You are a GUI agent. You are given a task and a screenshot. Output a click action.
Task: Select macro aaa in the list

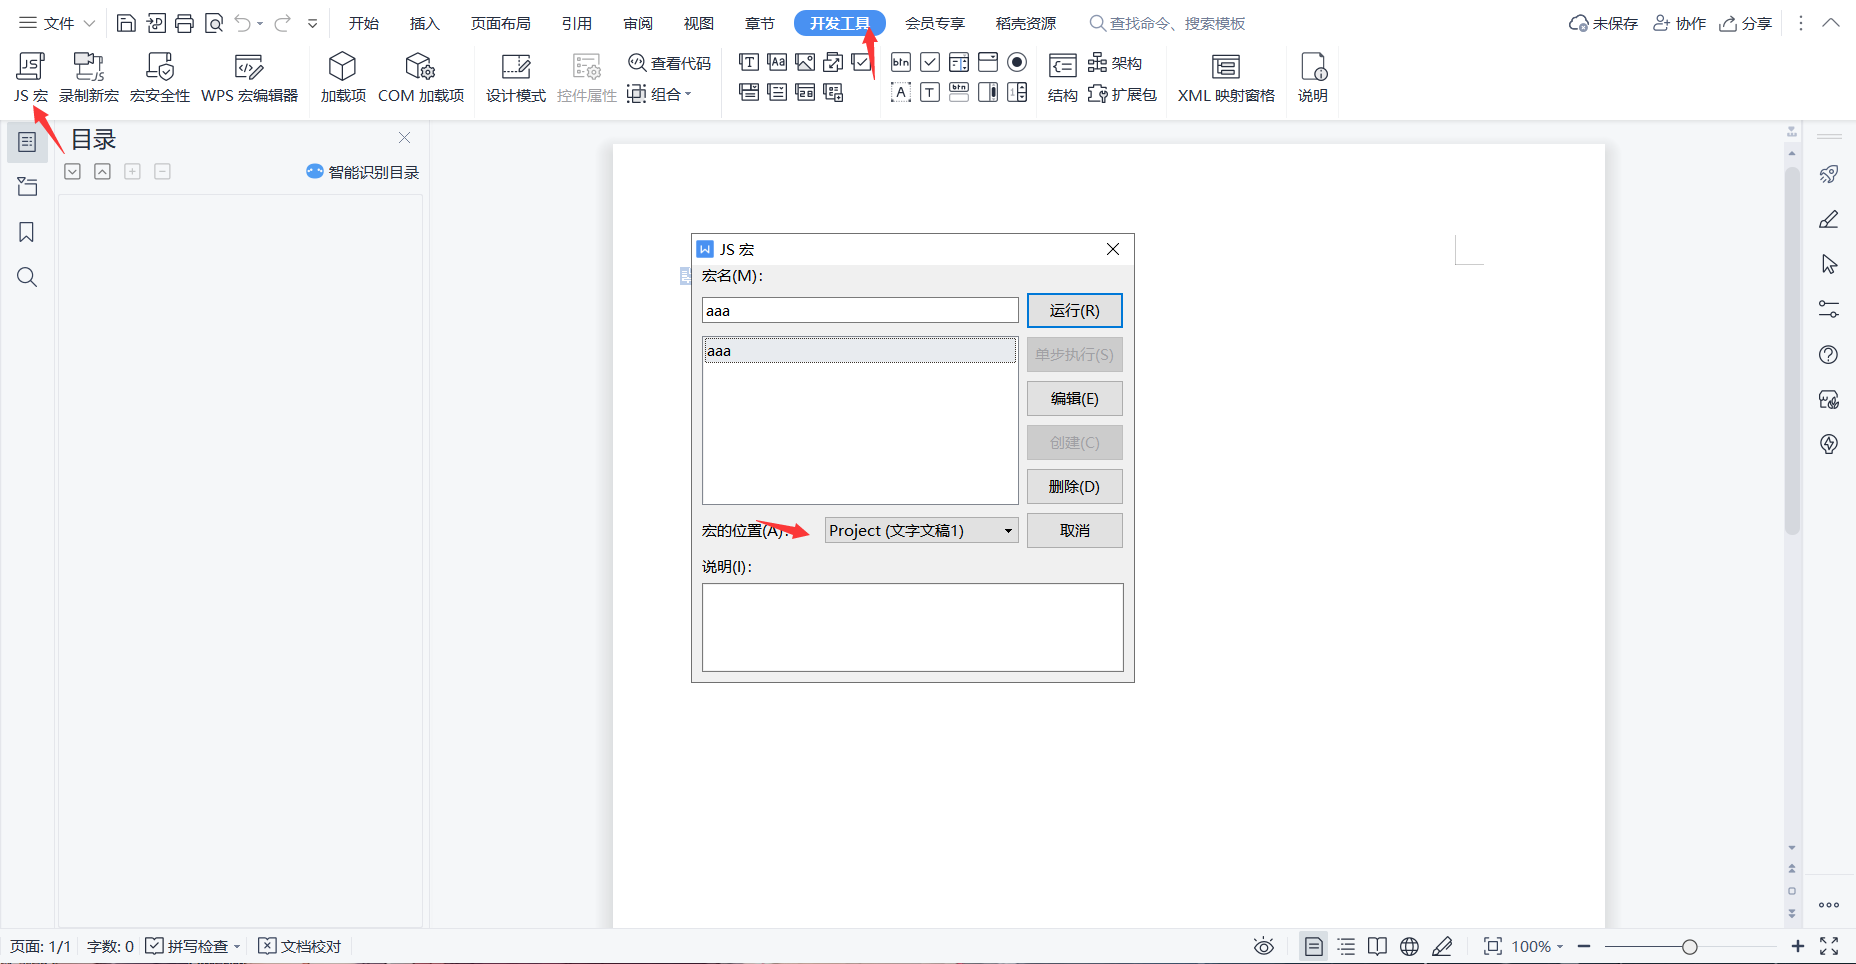point(860,350)
